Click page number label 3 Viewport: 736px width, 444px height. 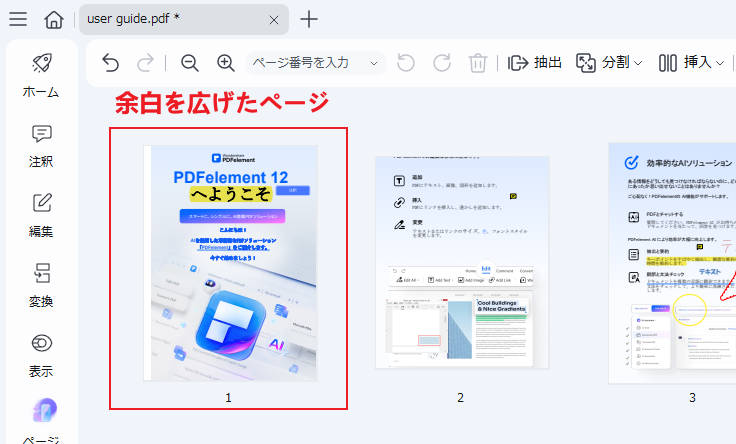click(692, 398)
